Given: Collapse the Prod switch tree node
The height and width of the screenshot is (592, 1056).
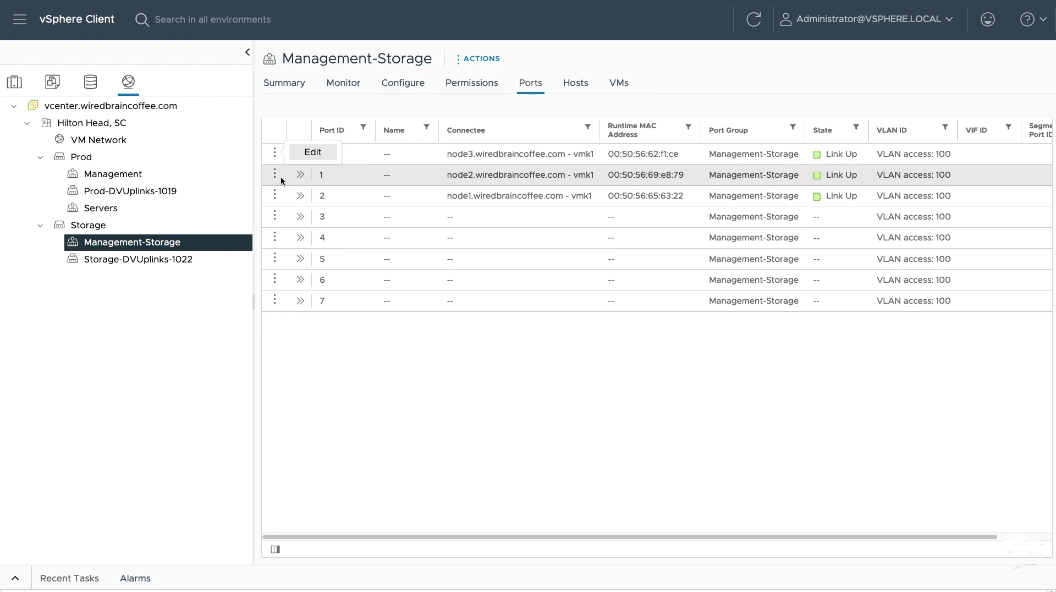Looking at the screenshot, I should tap(41, 157).
